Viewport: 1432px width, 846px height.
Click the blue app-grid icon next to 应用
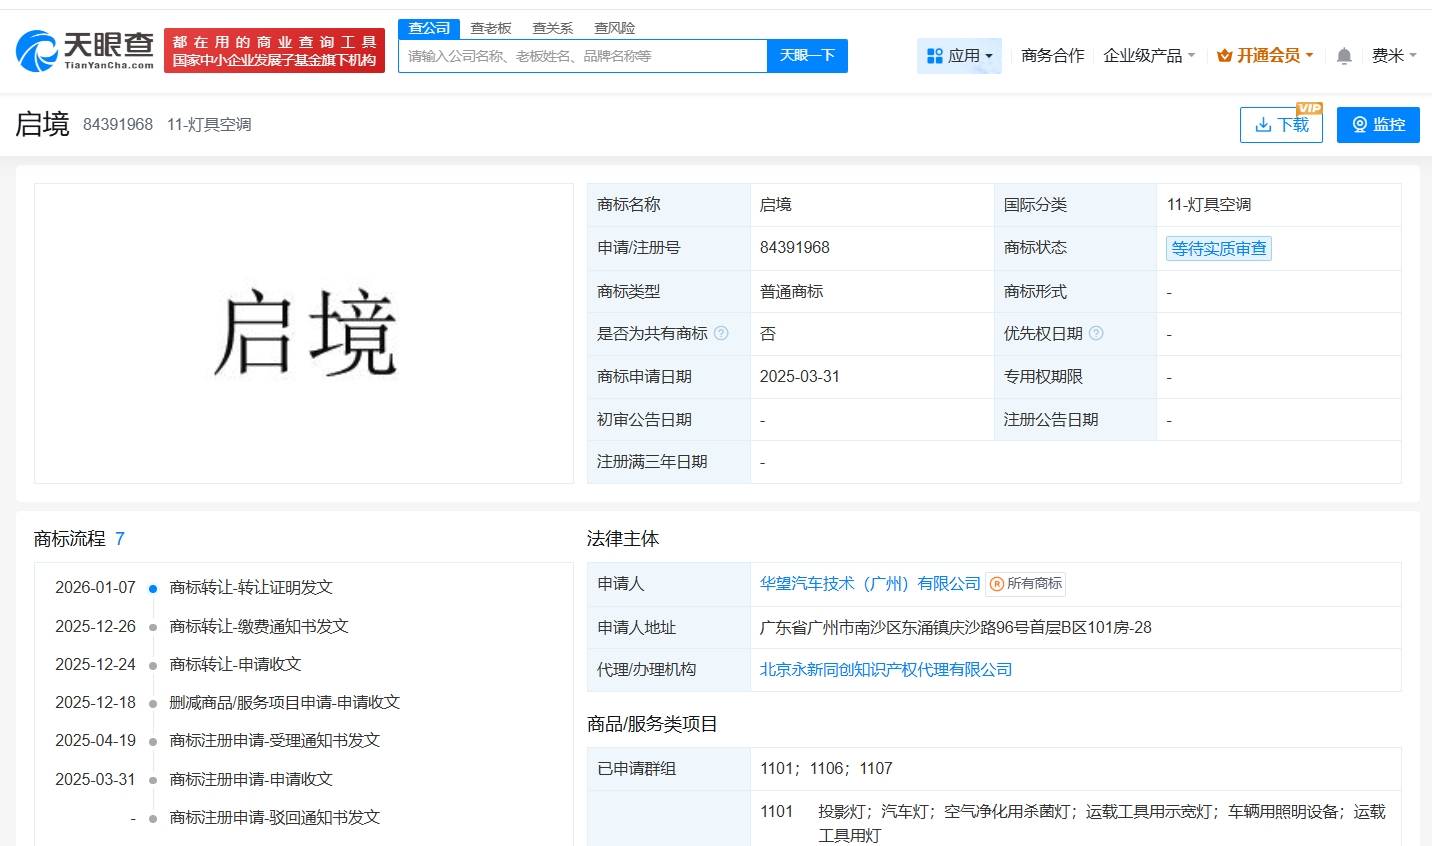[x=937, y=56]
